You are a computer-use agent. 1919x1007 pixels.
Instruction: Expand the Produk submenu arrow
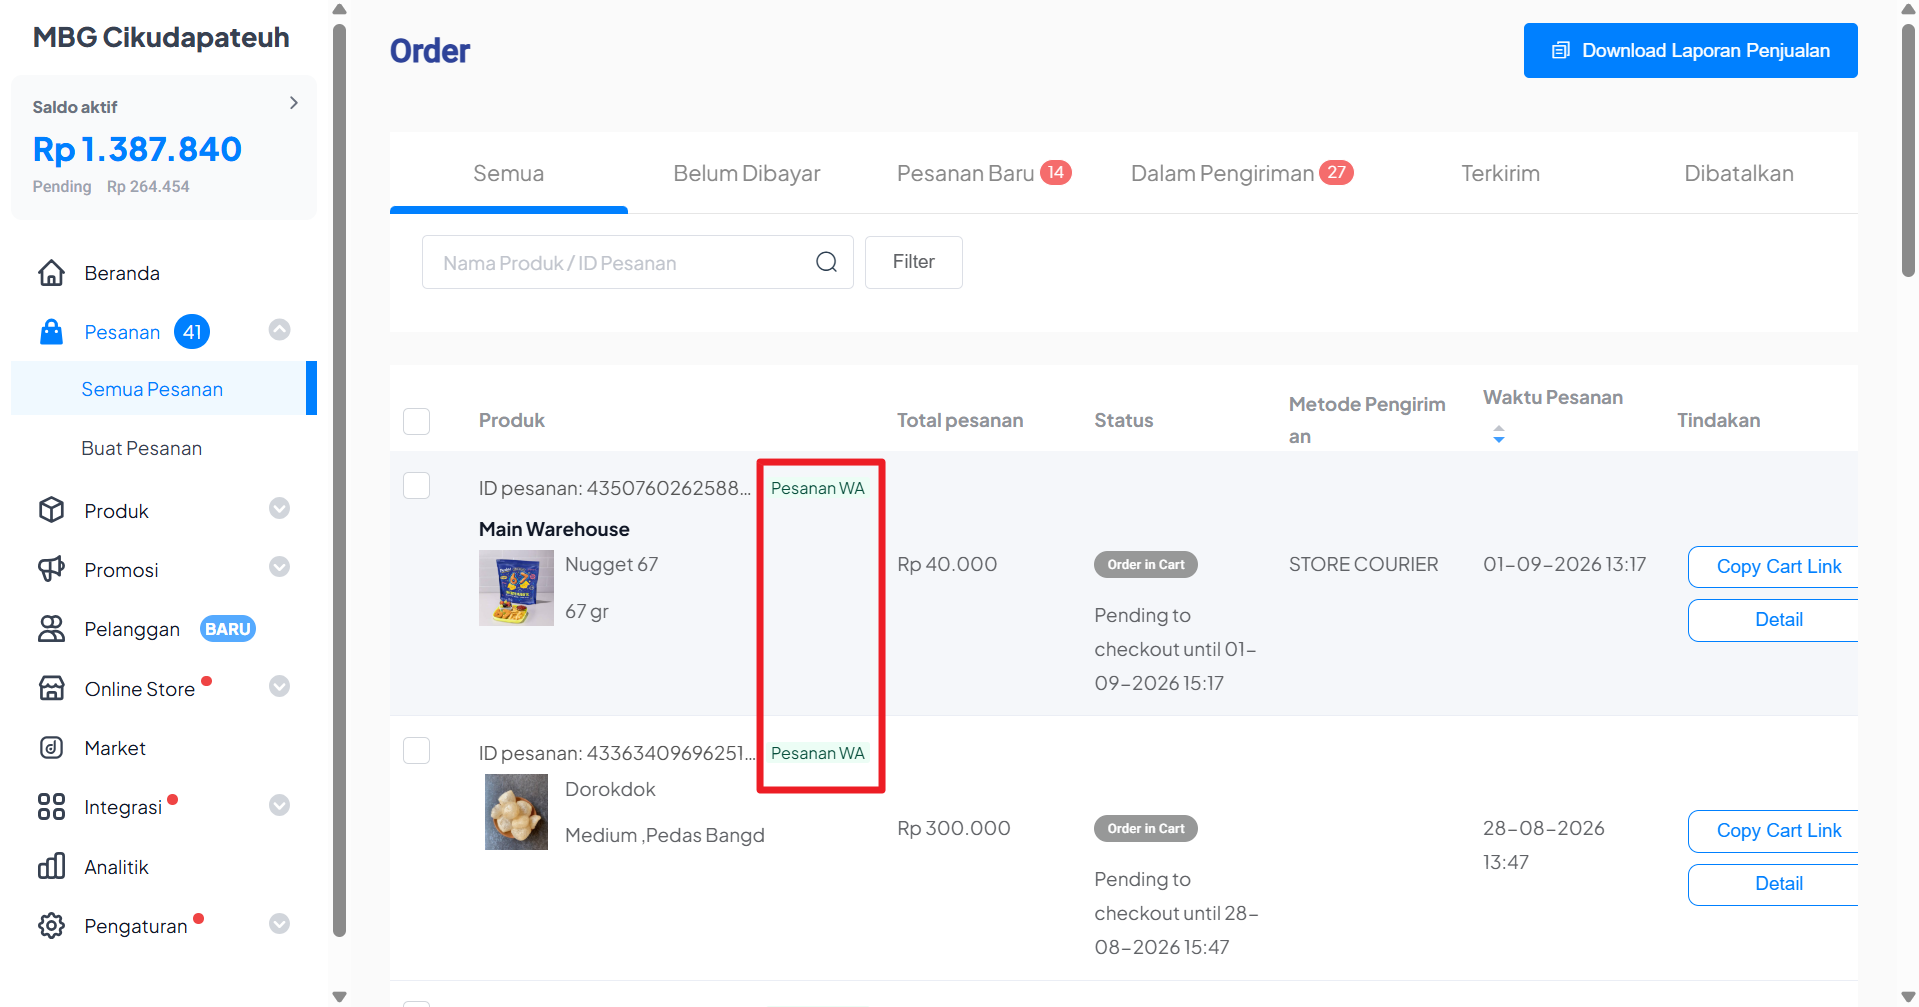click(280, 508)
